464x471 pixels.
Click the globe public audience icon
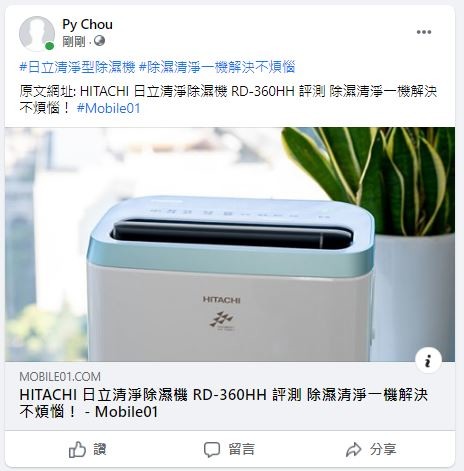(99, 41)
